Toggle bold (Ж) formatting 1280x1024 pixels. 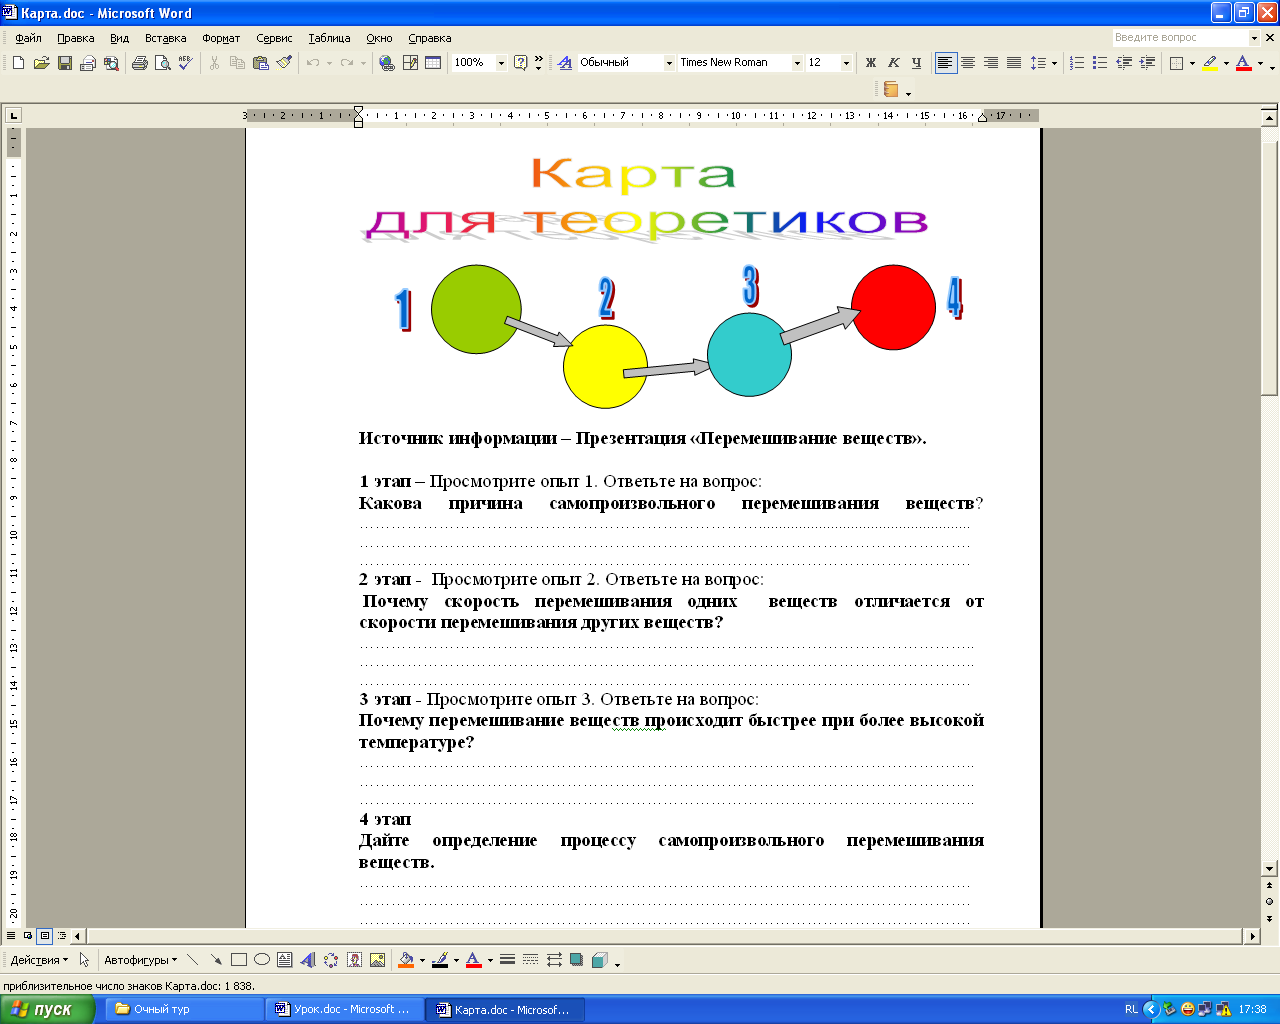point(870,63)
